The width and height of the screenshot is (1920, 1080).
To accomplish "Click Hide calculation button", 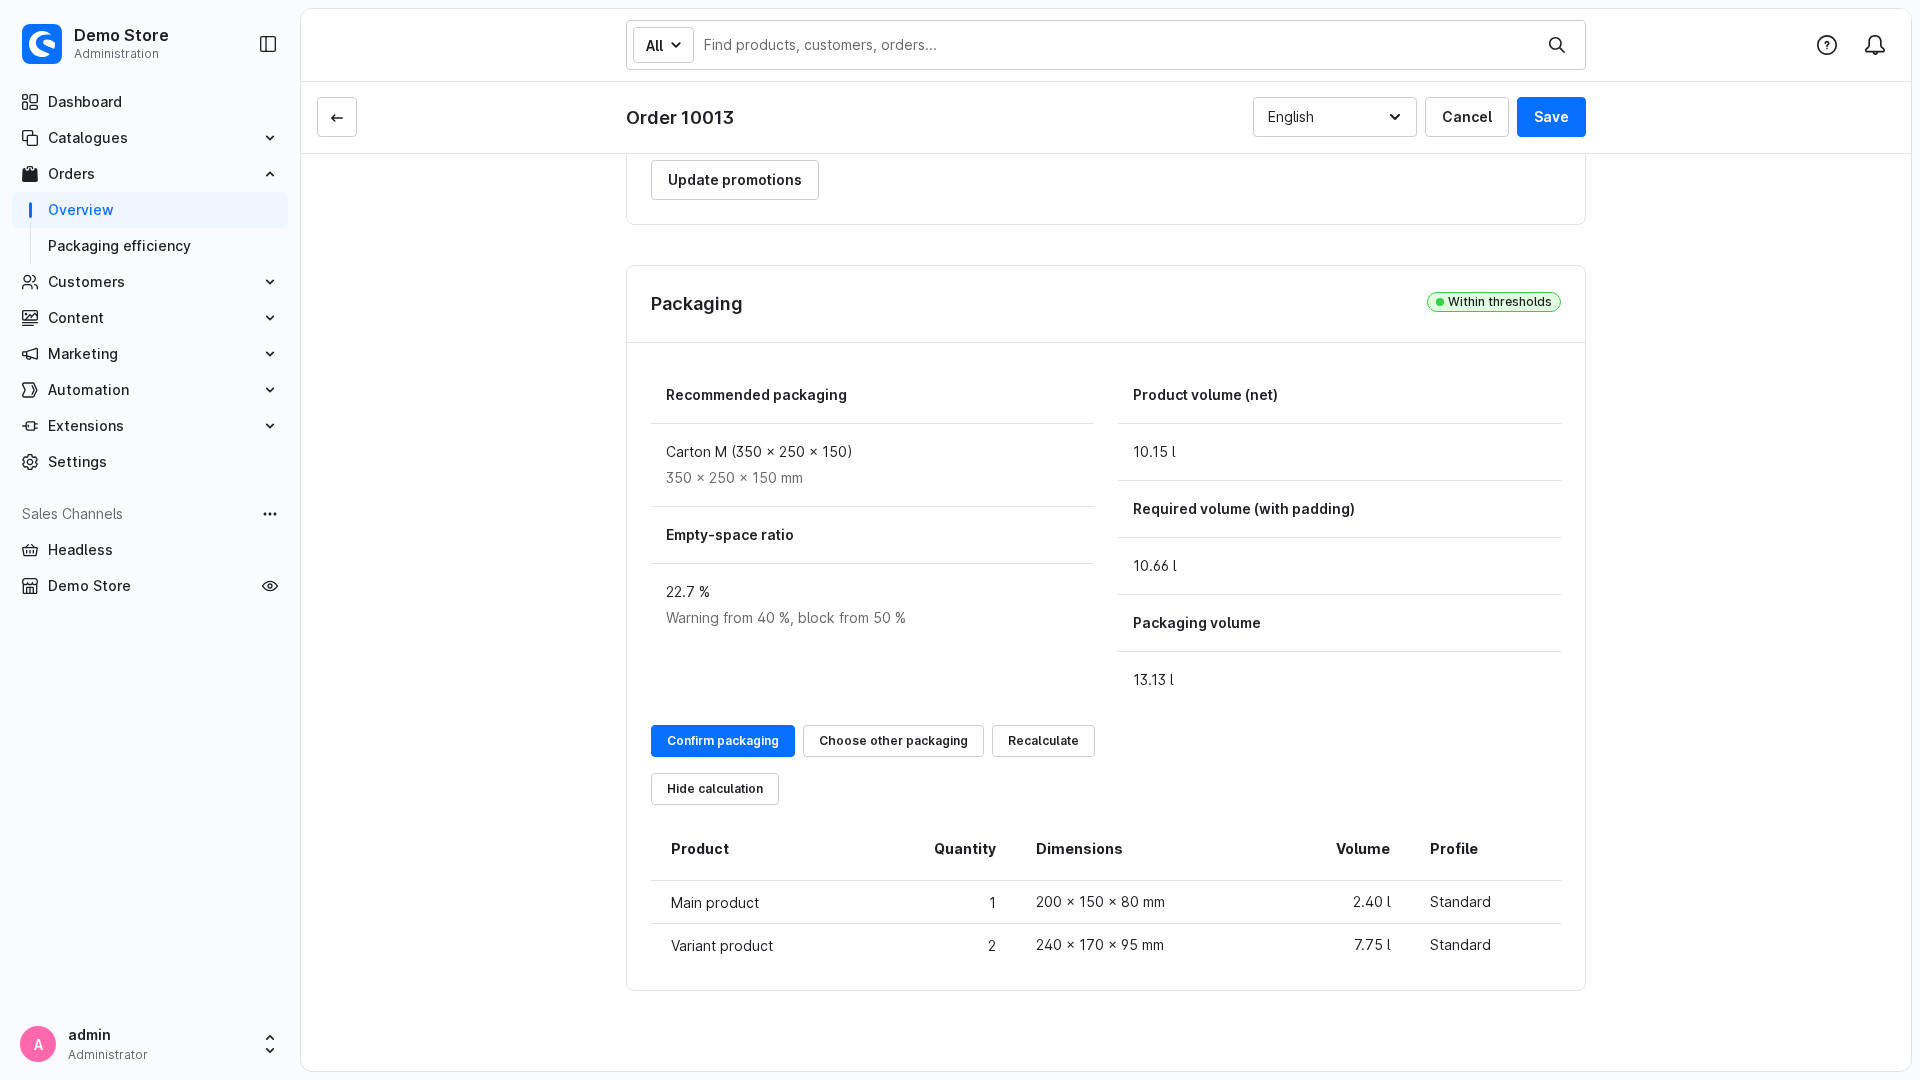I will pyautogui.click(x=715, y=789).
